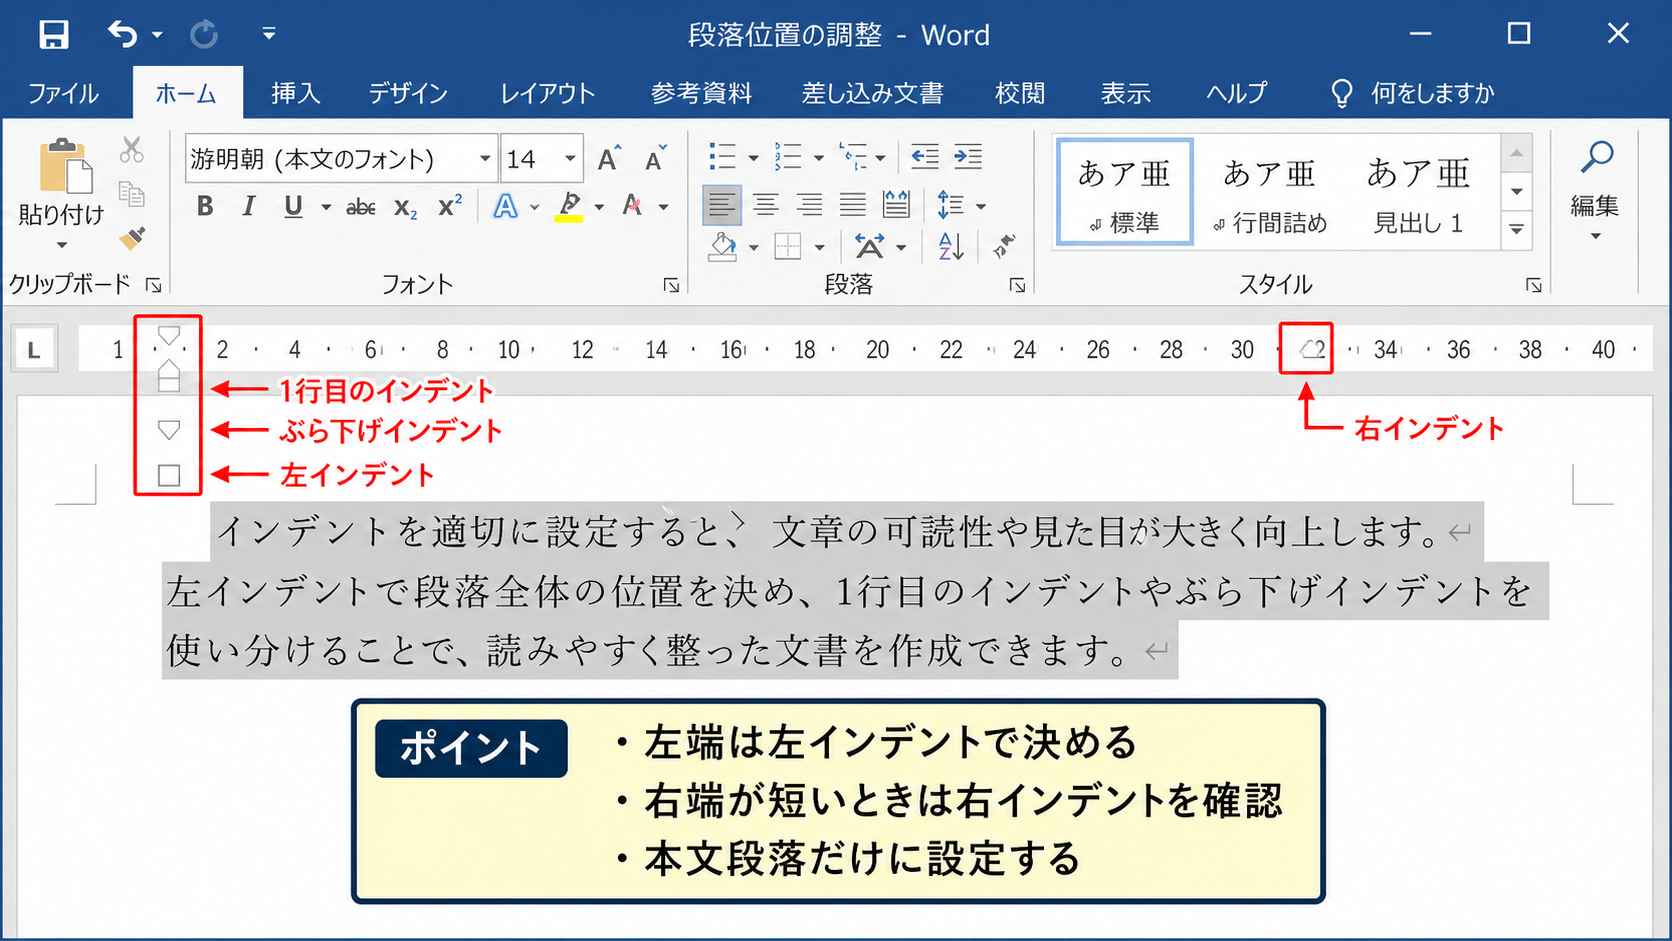Sort the text with the A-Z icon
The image size is (1672, 941).
pos(950,246)
